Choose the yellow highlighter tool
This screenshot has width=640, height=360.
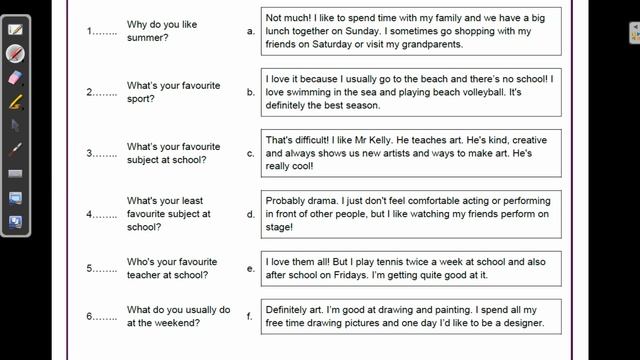pyautogui.click(x=16, y=102)
